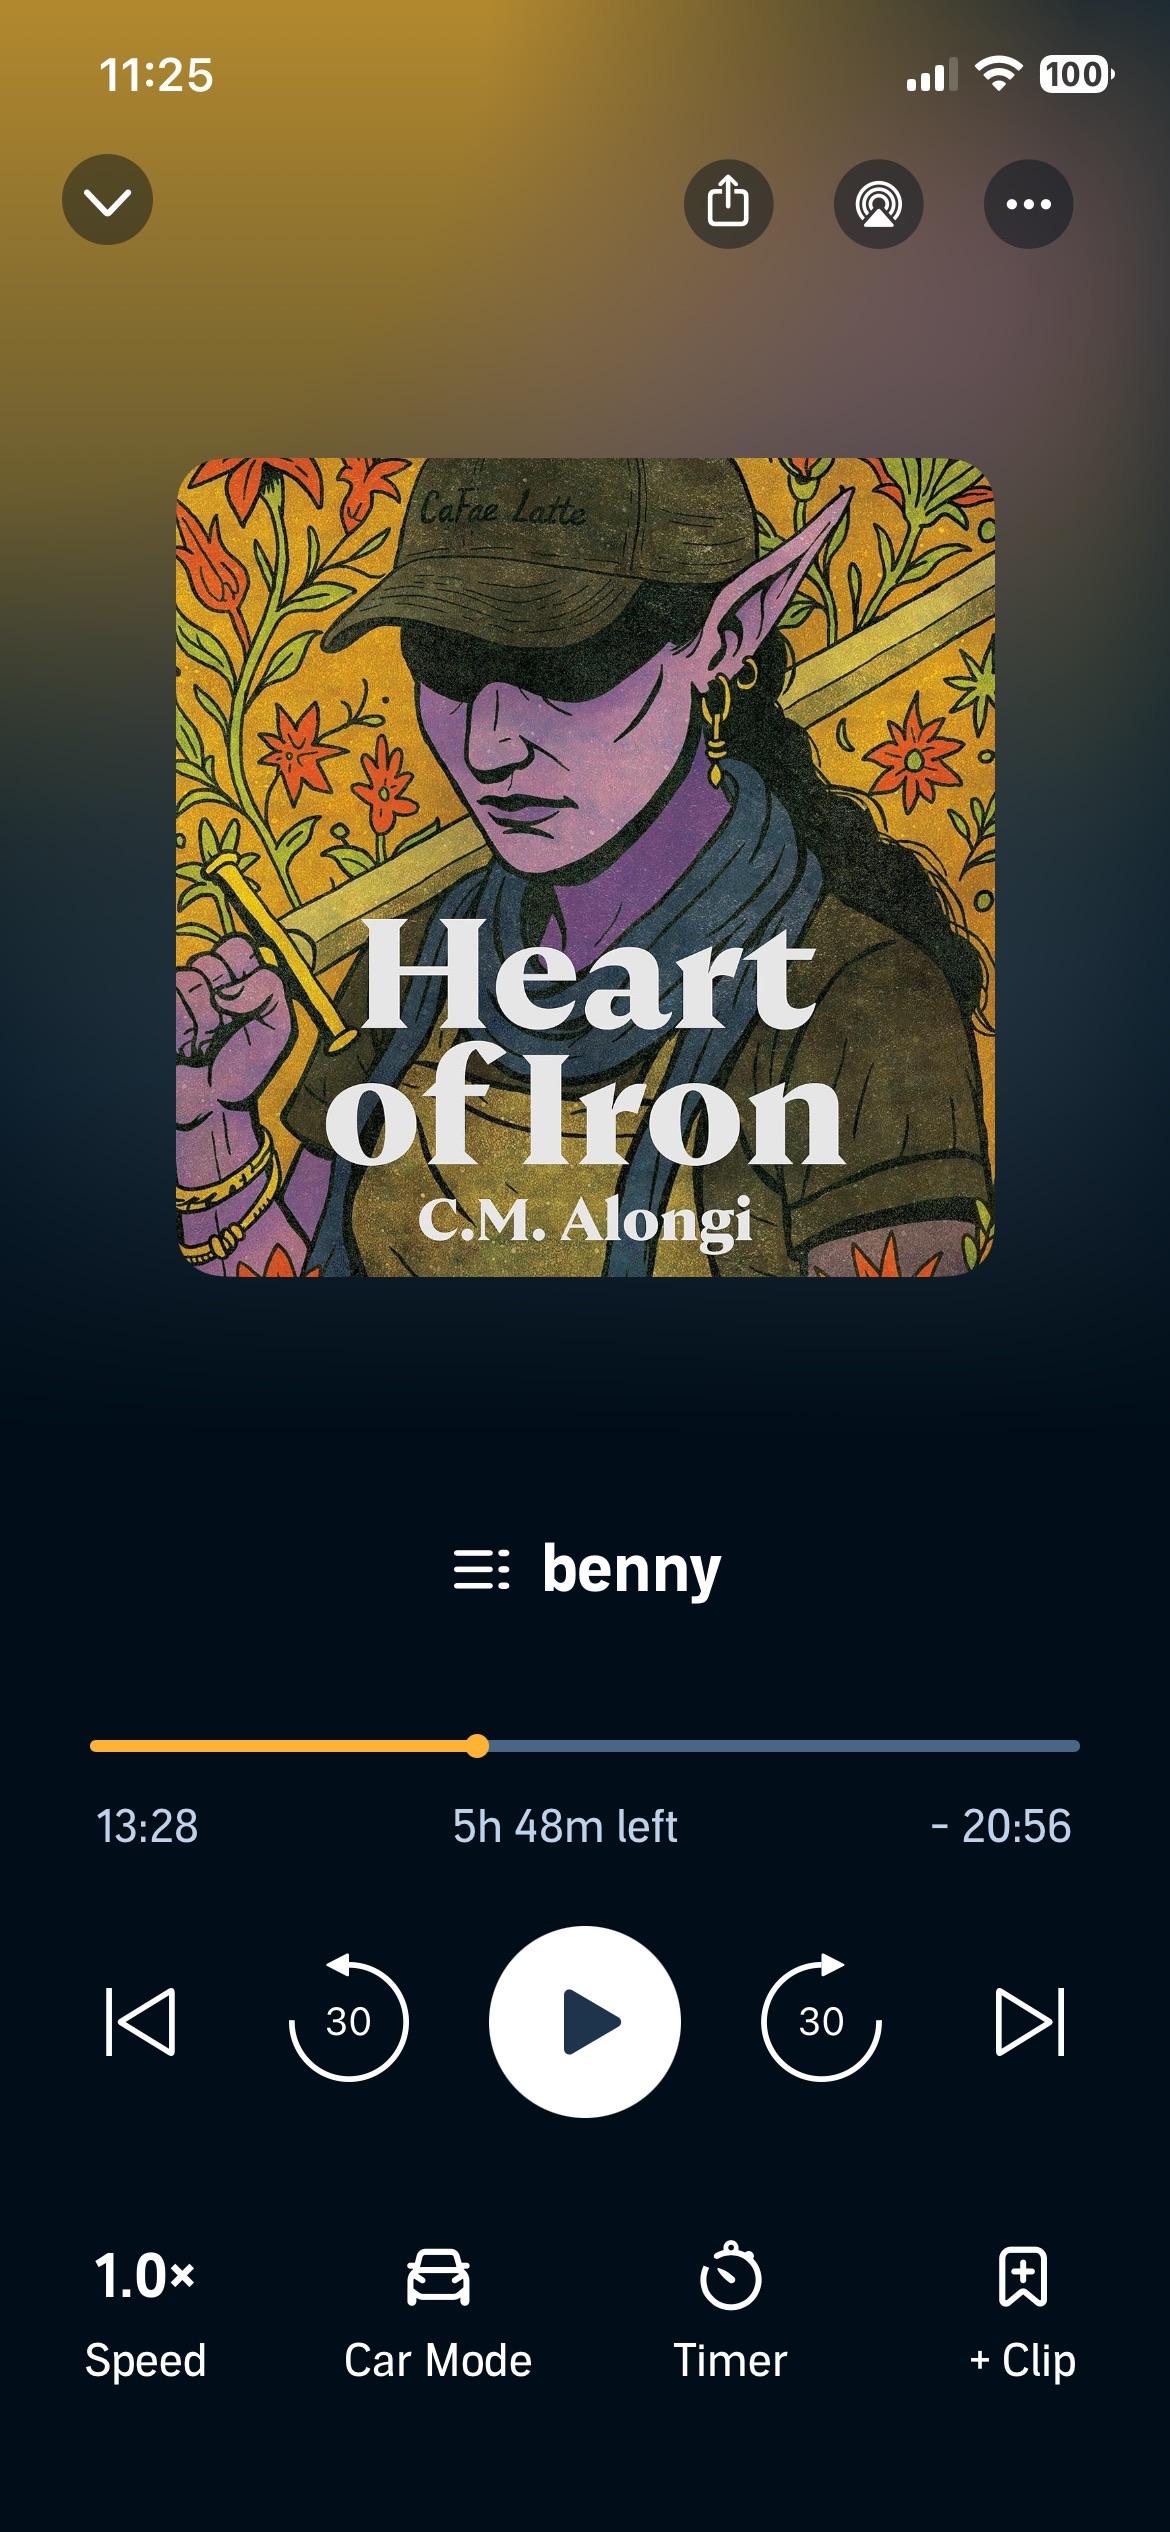
Task: Open the three-dots more options menu
Action: (x=1028, y=204)
